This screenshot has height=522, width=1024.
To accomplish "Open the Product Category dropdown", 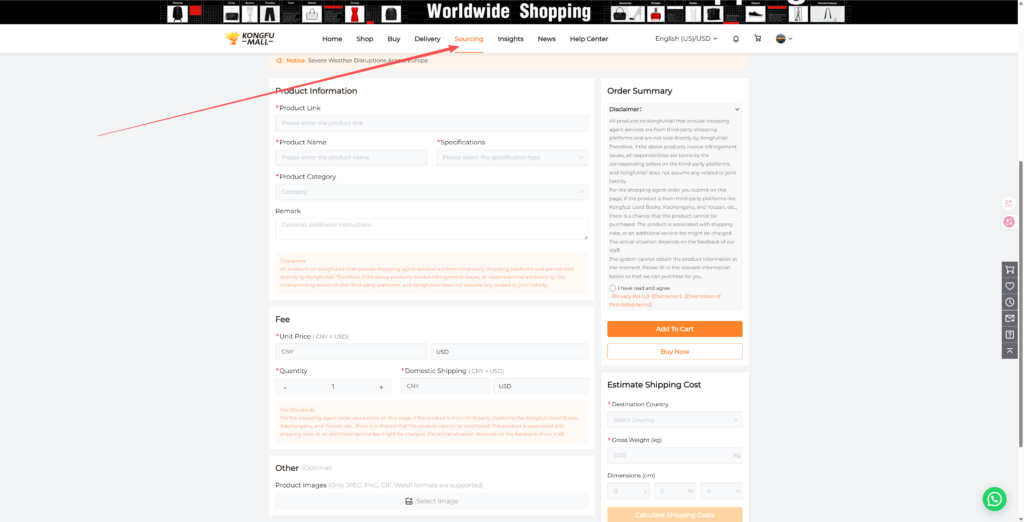I will (432, 192).
